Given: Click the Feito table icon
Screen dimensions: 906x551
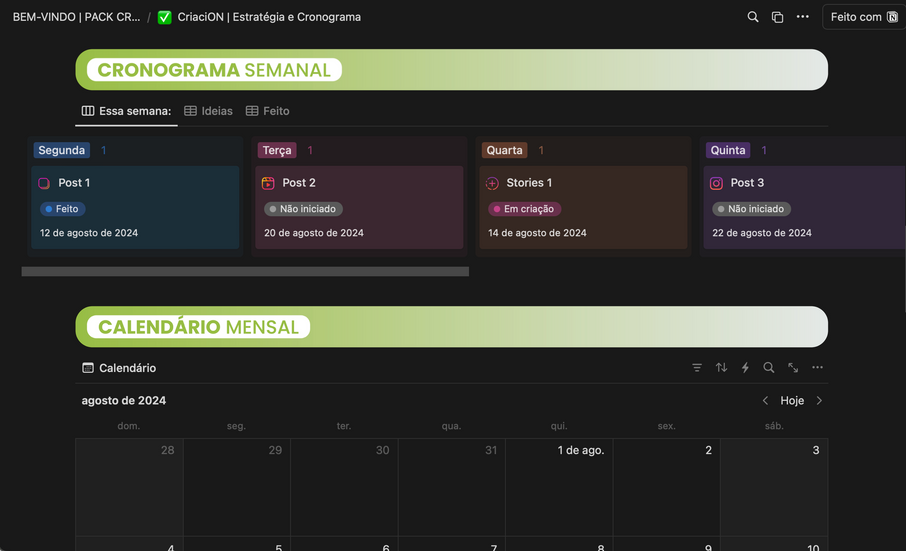Looking at the screenshot, I should point(252,111).
